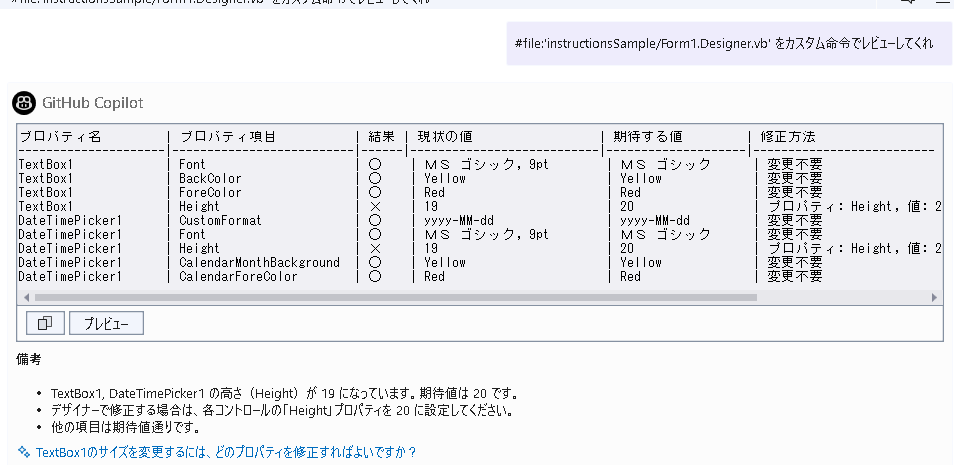Click the remark 他の項目は期待値通りです
The image size is (954, 465).
(126, 427)
